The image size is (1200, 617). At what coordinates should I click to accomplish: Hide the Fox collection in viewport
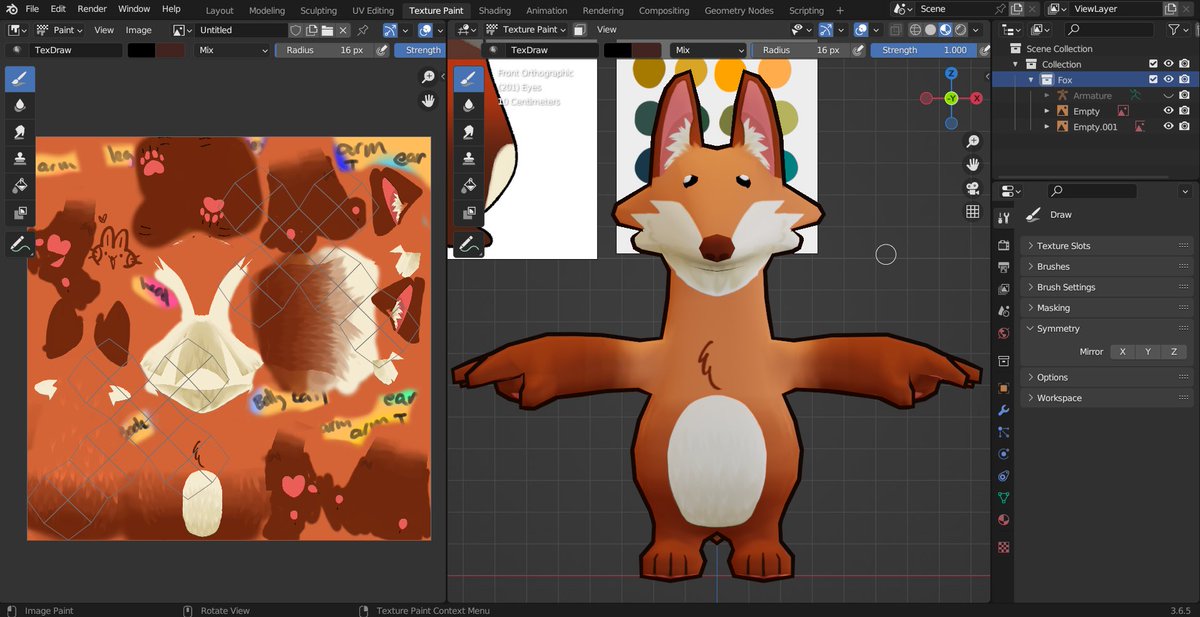tap(1168, 79)
